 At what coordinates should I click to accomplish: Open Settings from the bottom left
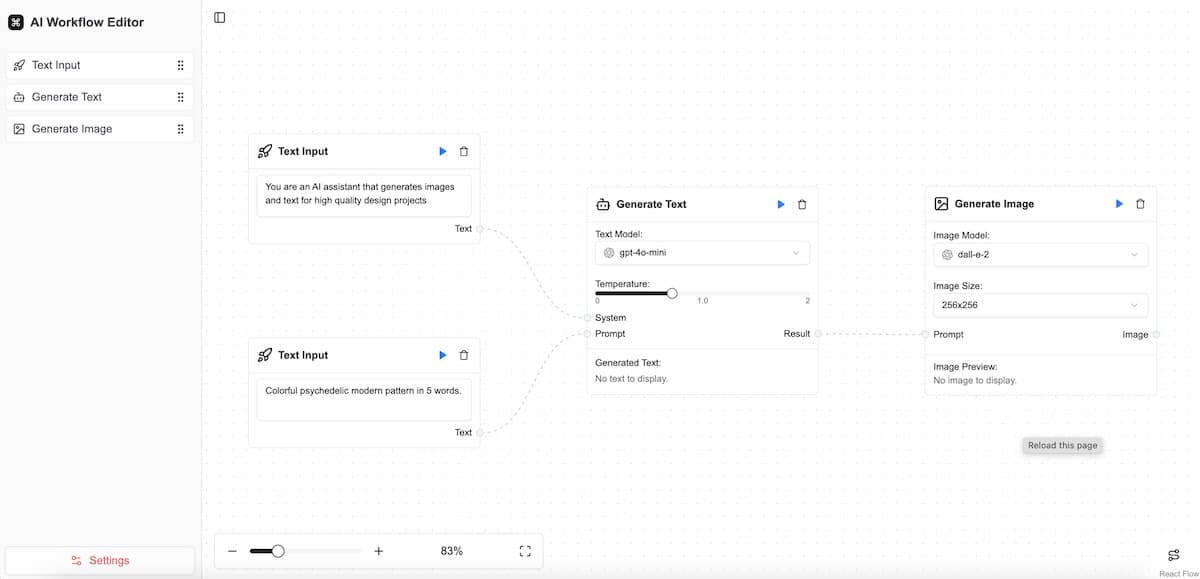pos(100,560)
